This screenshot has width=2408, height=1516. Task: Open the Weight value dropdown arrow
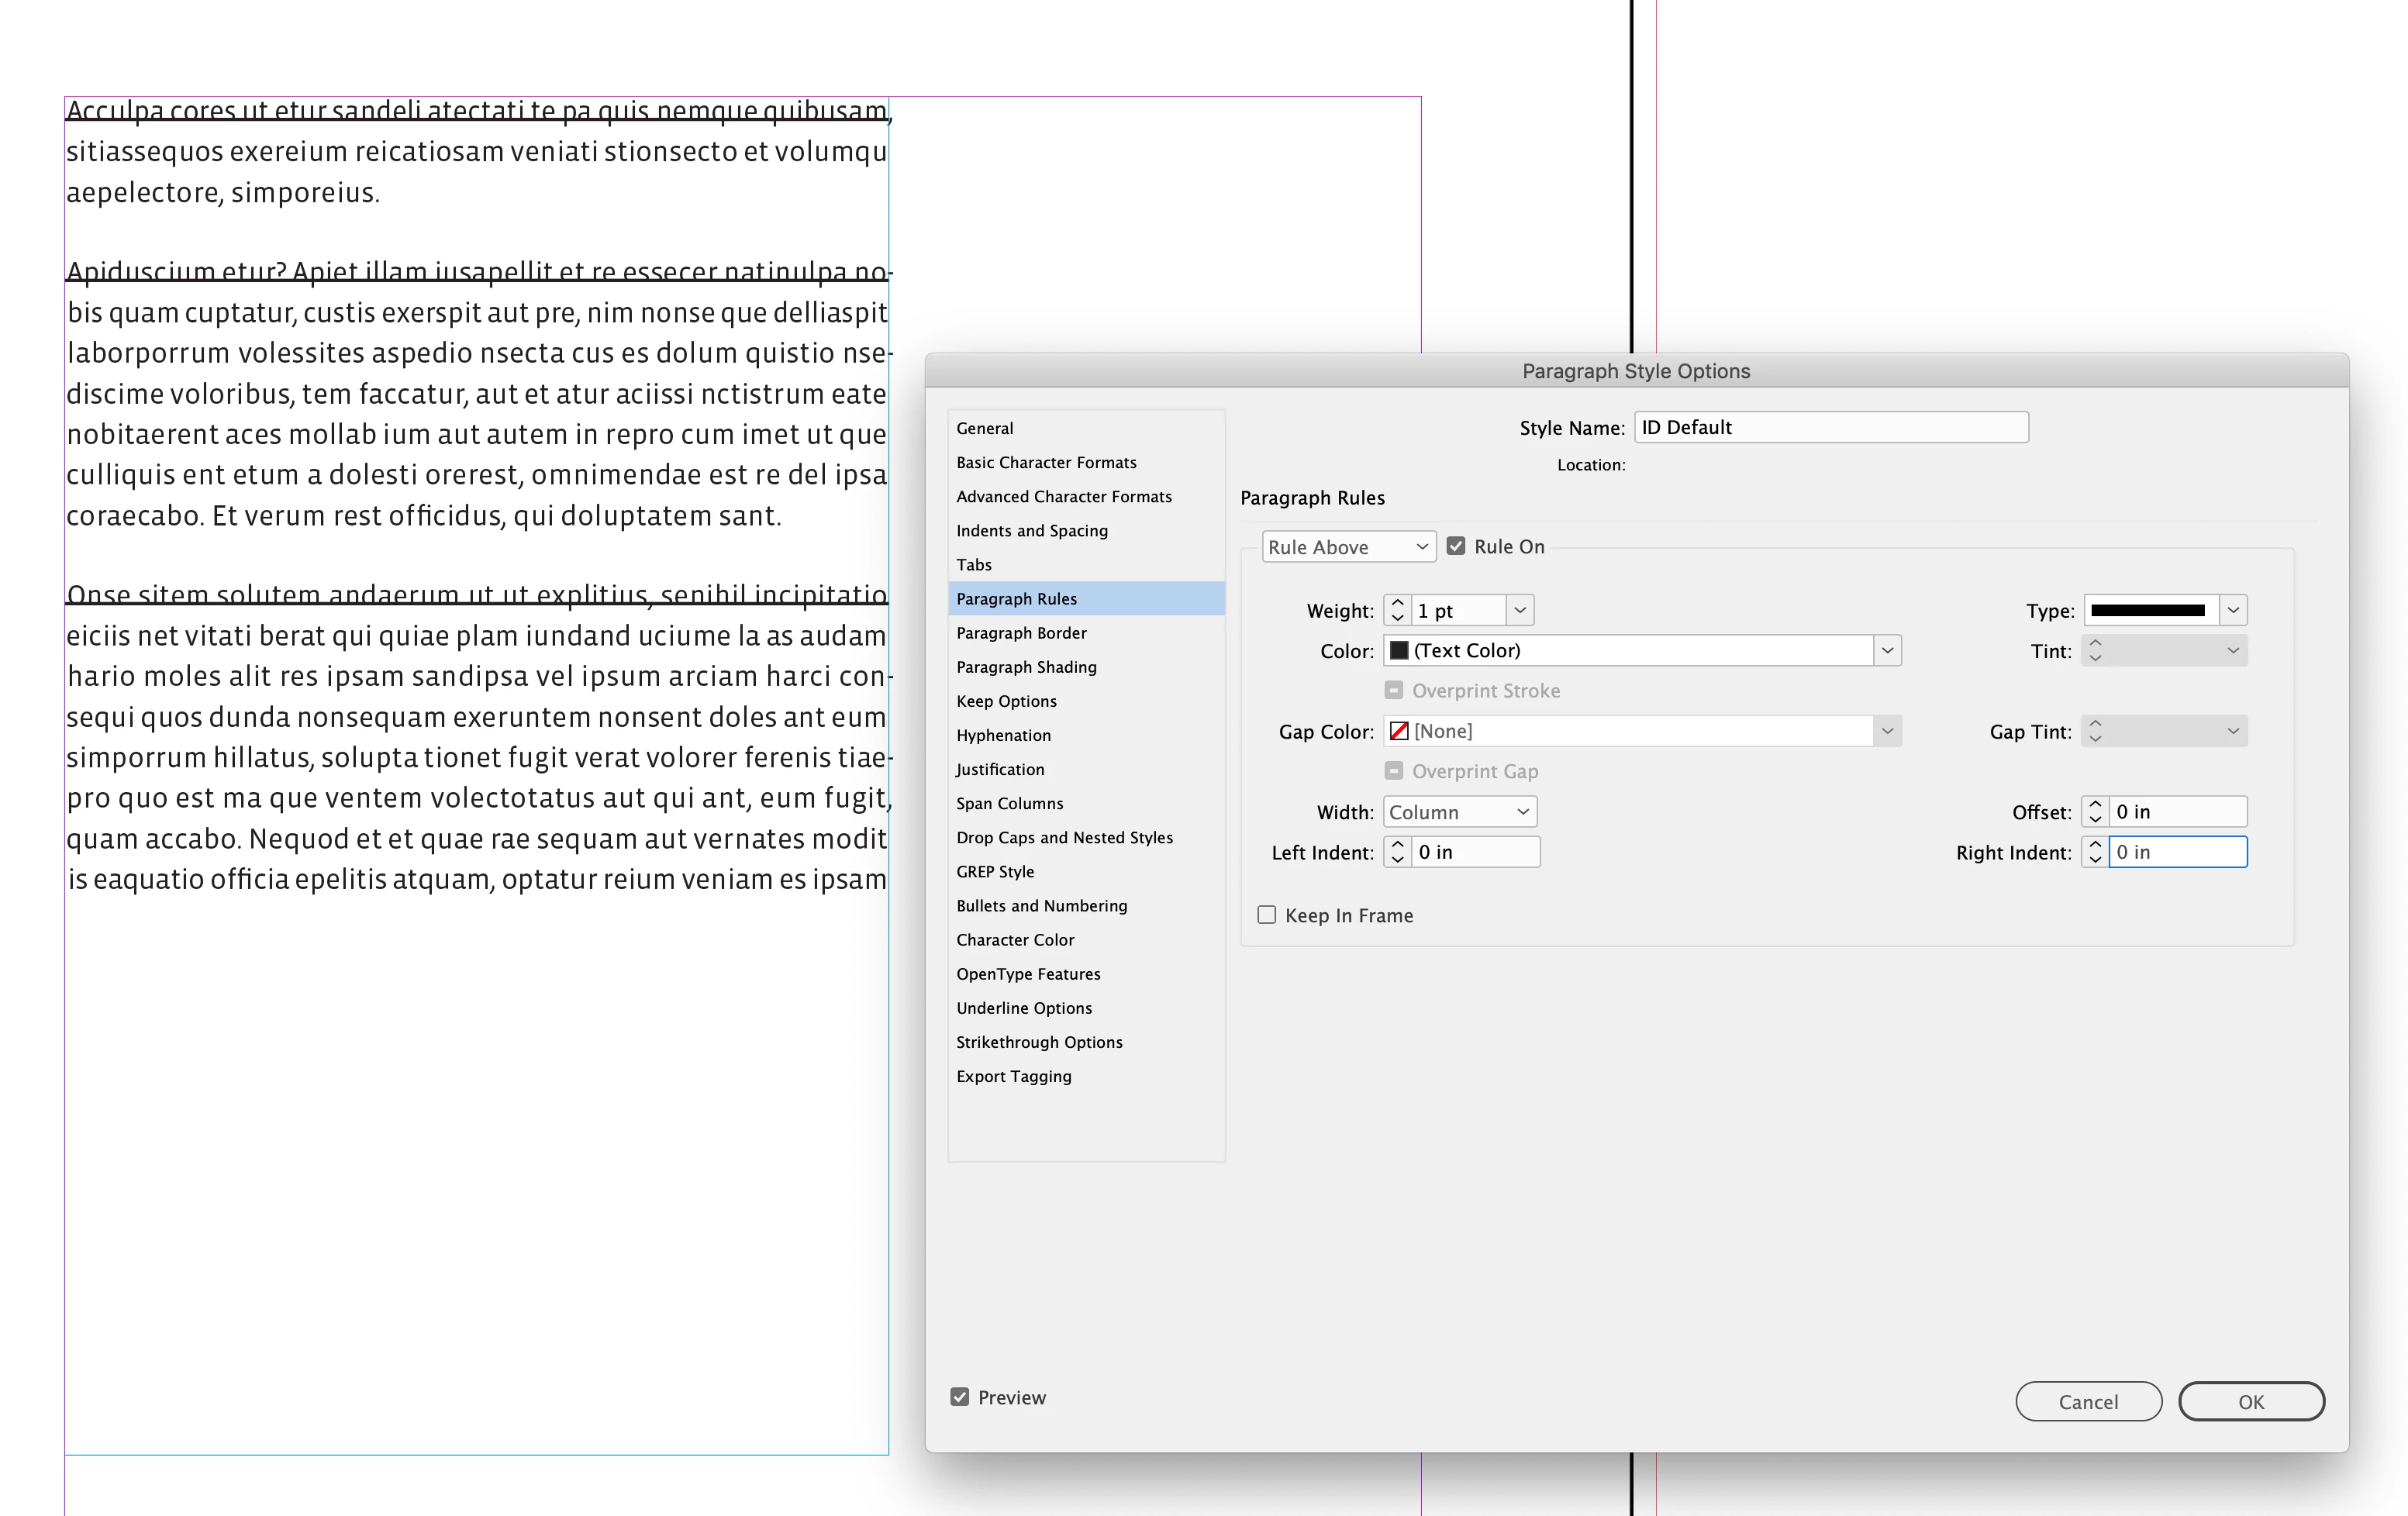1519,610
